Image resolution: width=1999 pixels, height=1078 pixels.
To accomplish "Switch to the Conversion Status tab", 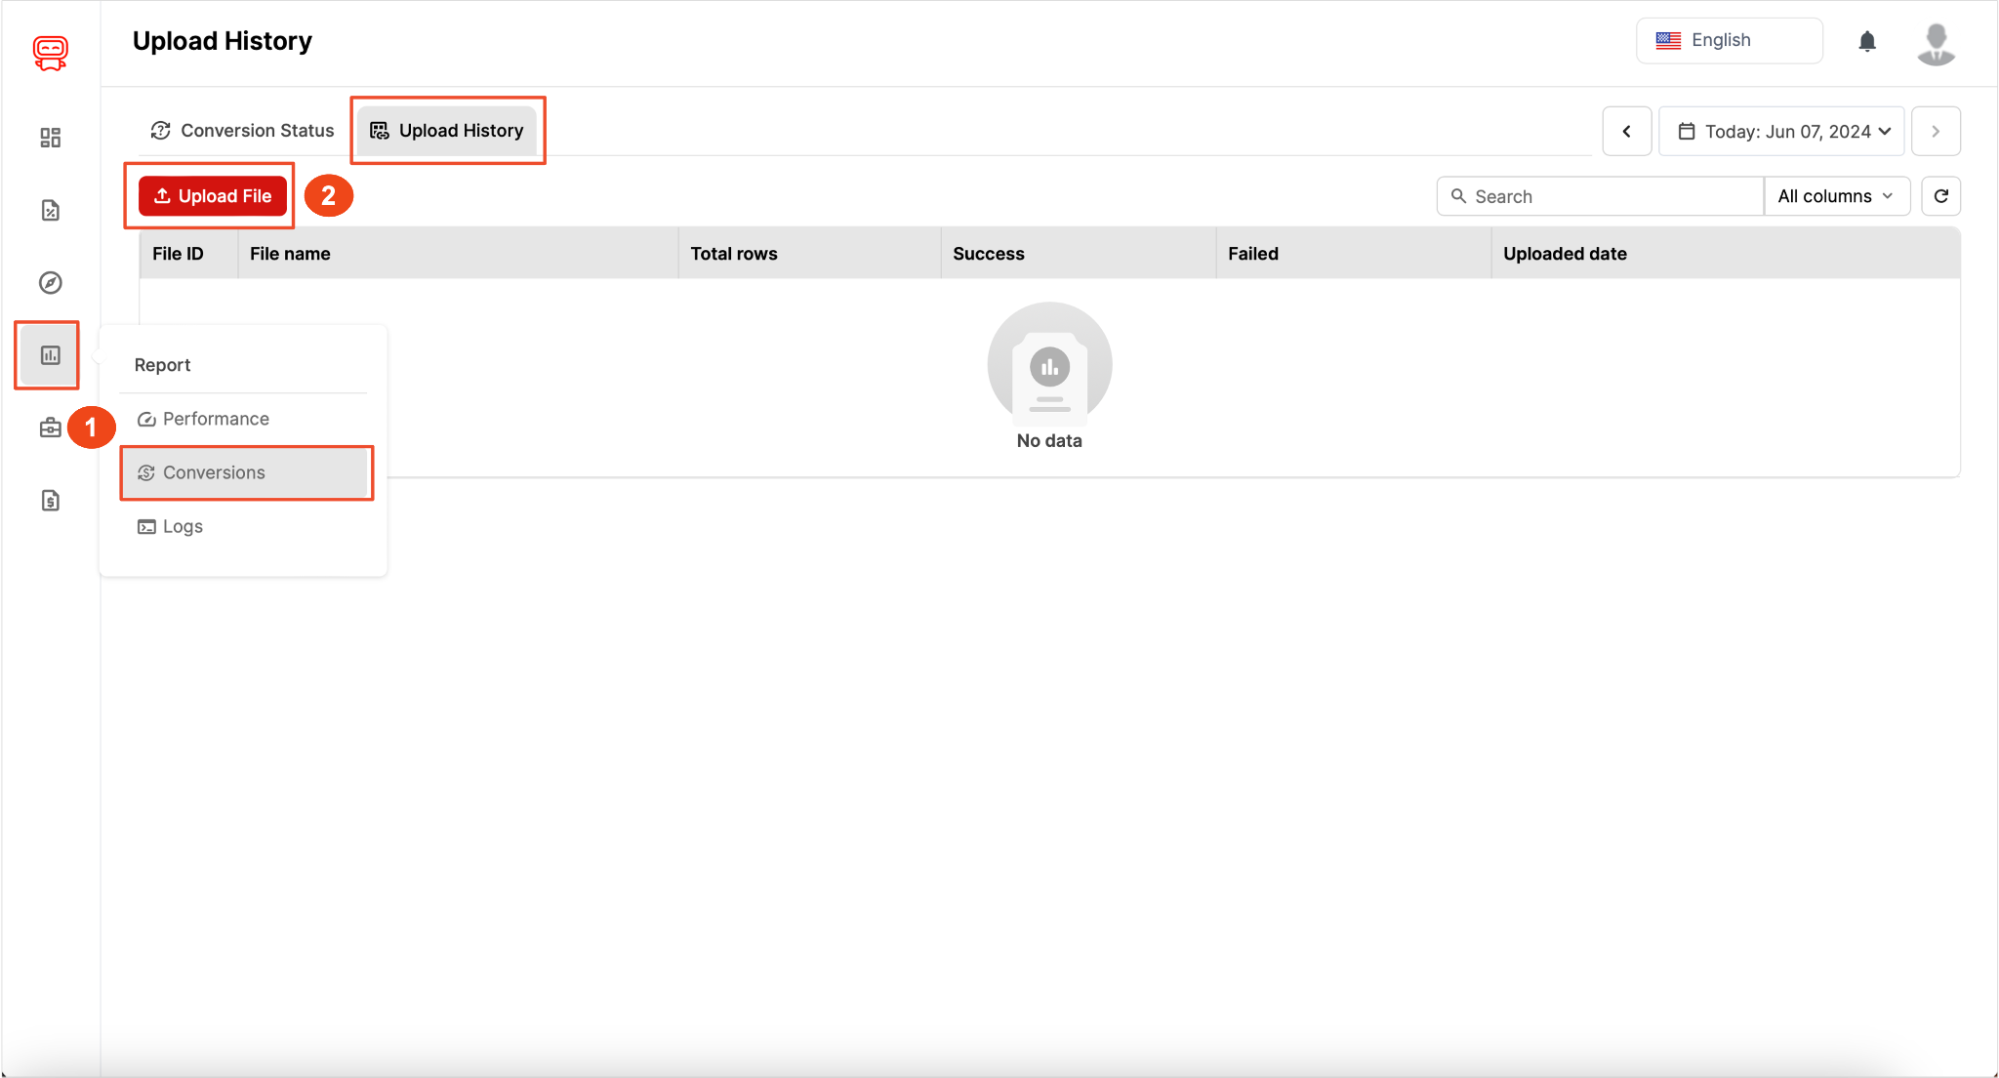I will pyautogui.click(x=241, y=130).
